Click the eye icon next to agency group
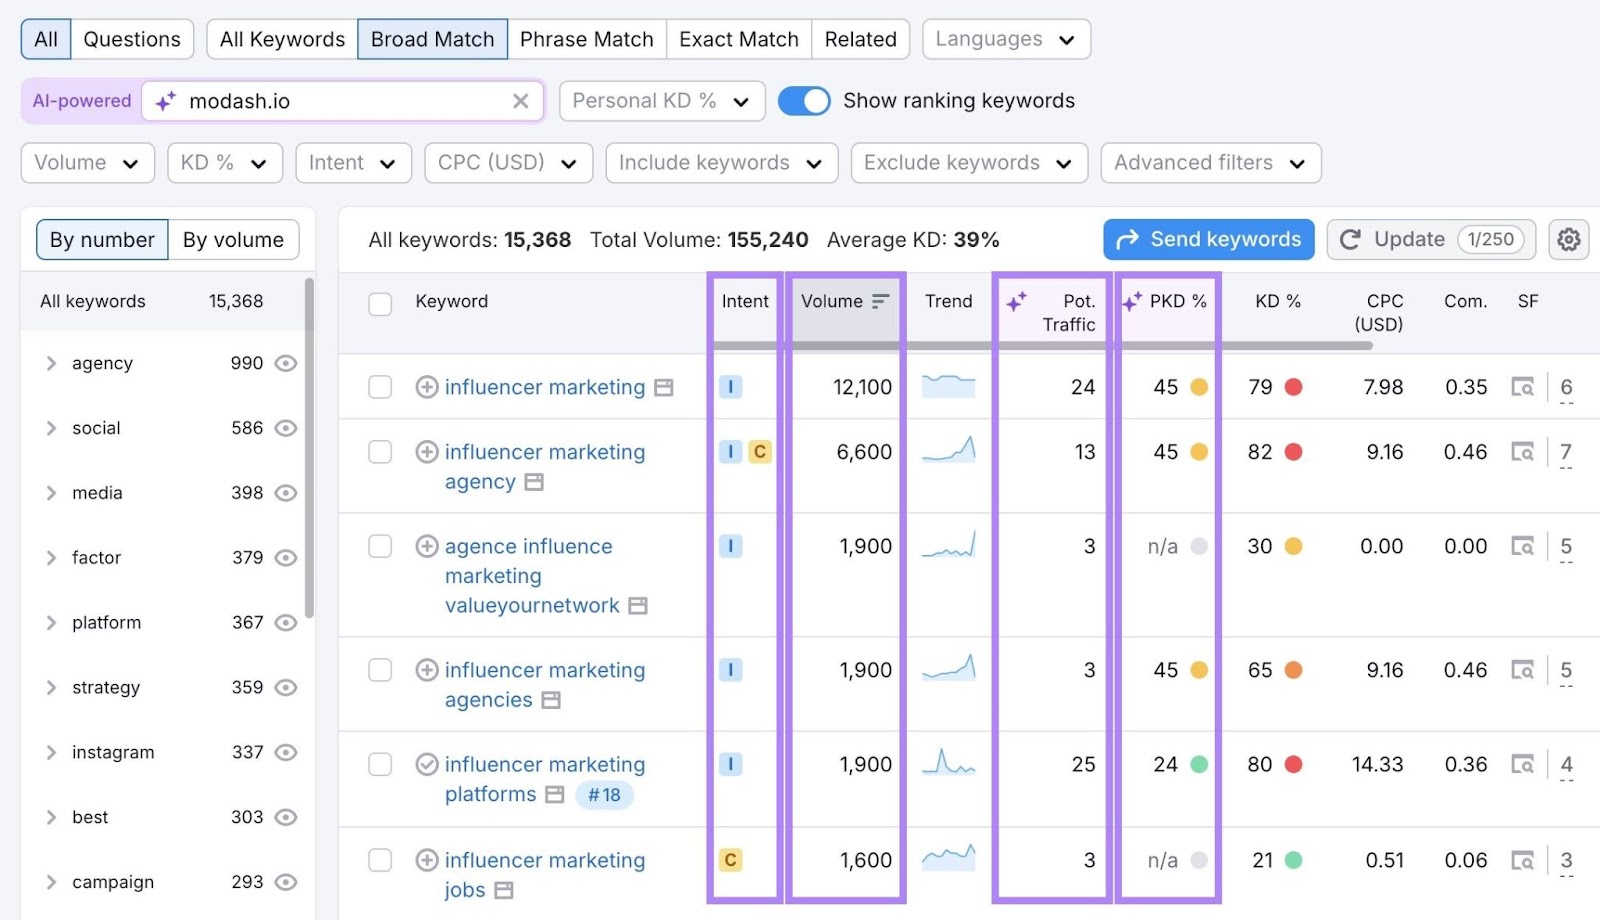Screen dimensions: 1600x920 pyautogui.click(x=285, y=363)
